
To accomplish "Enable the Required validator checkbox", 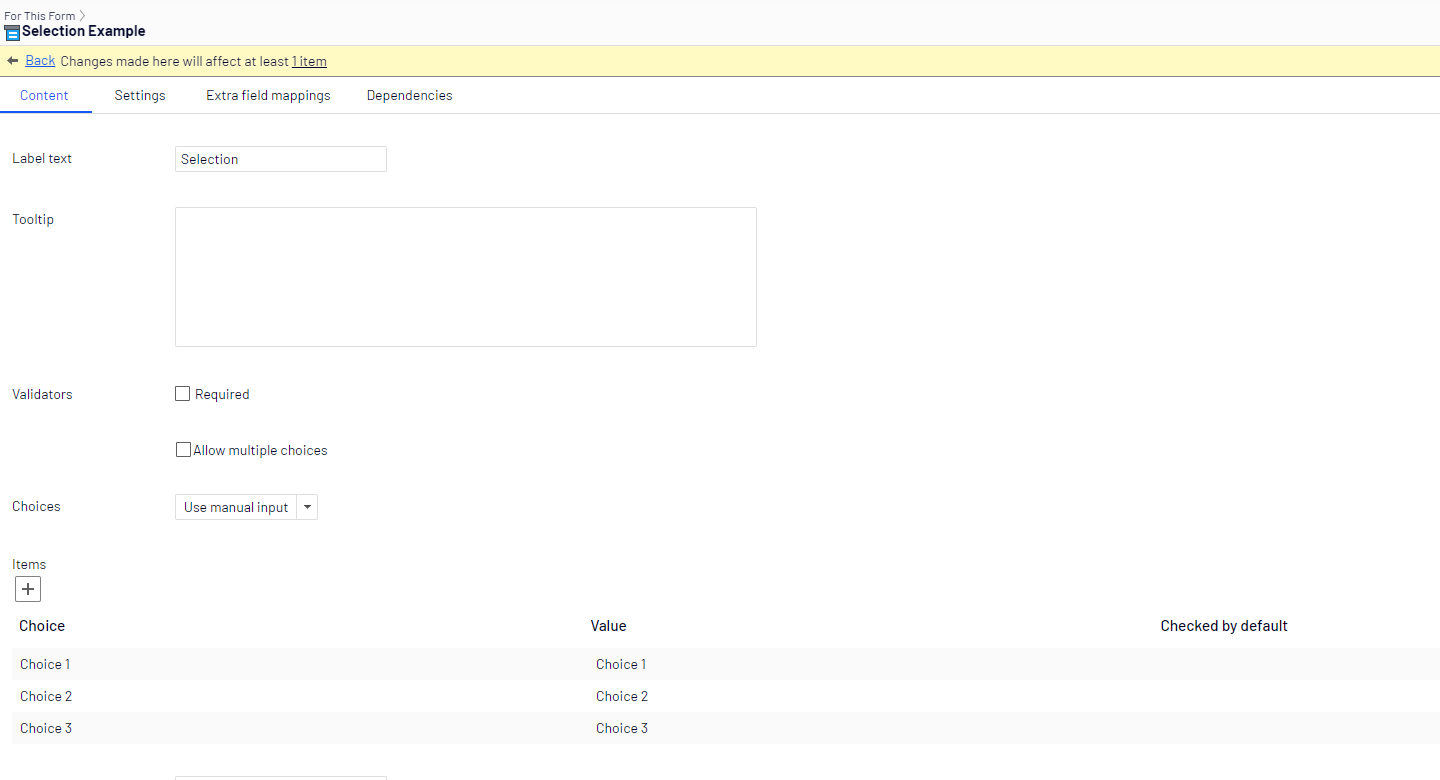I will pyautogui.click(x=182, y=394).
